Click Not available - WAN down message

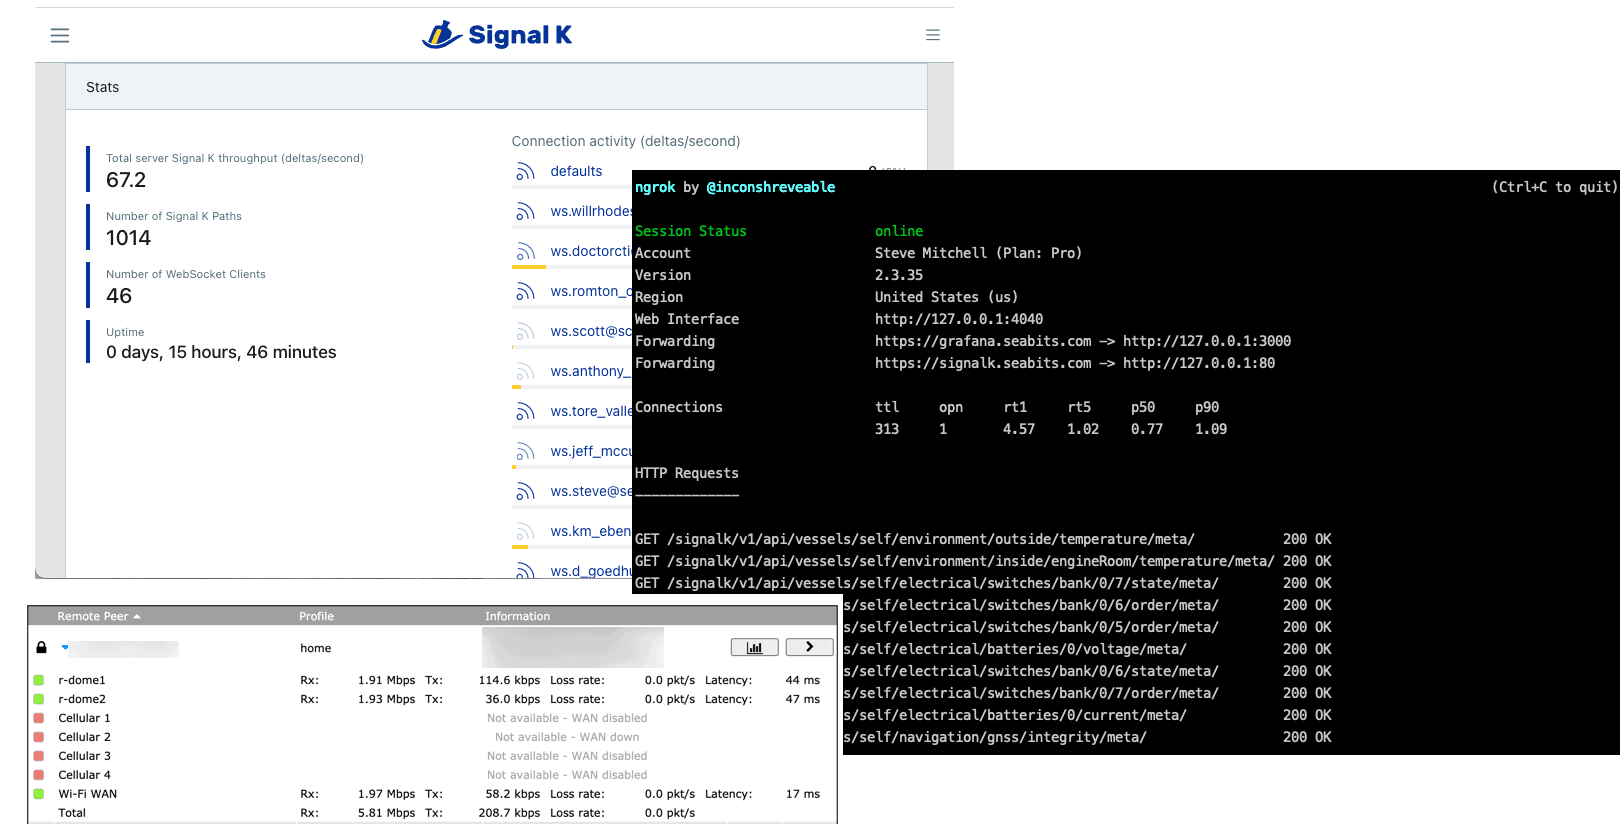567,737
